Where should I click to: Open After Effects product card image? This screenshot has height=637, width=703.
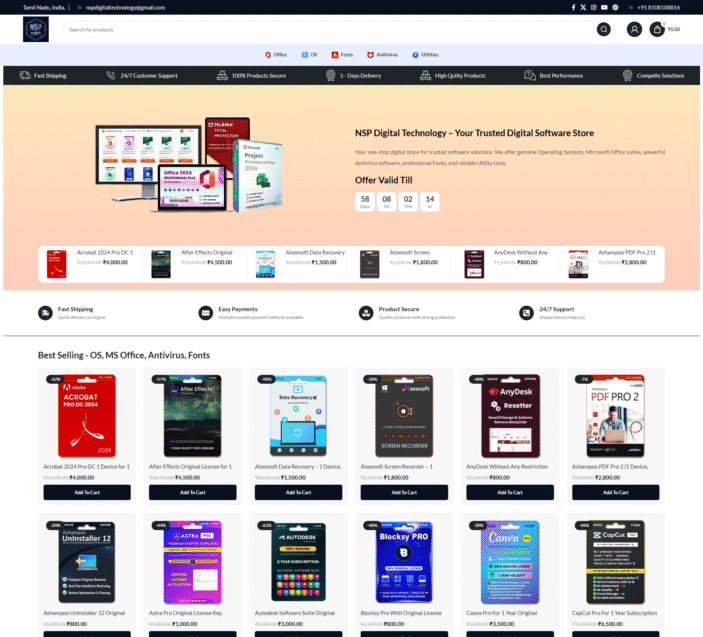[193, 416]
